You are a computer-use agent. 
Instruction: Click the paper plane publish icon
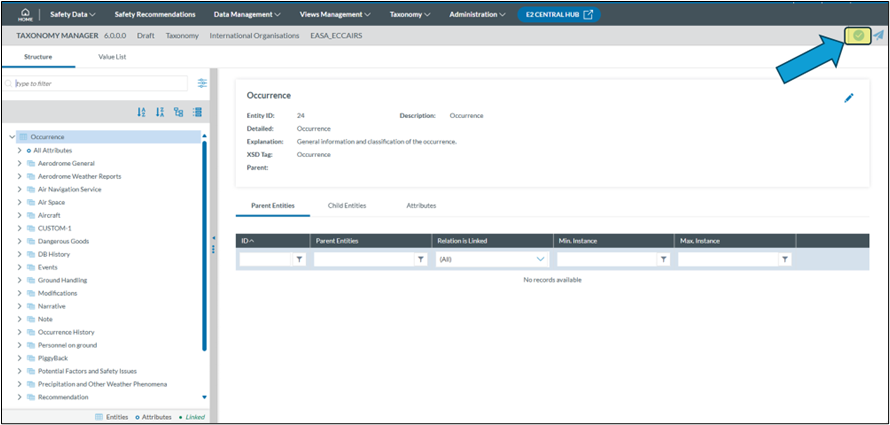(878, 35)
